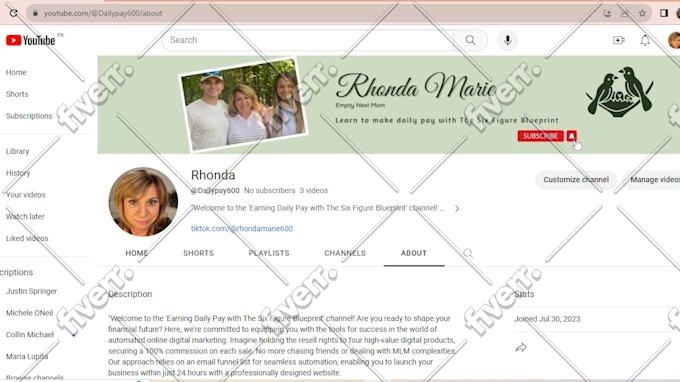Screen dimensions: 680x382
Task: Switch to the SHORTS tab
Action: [x=198, y=253]
